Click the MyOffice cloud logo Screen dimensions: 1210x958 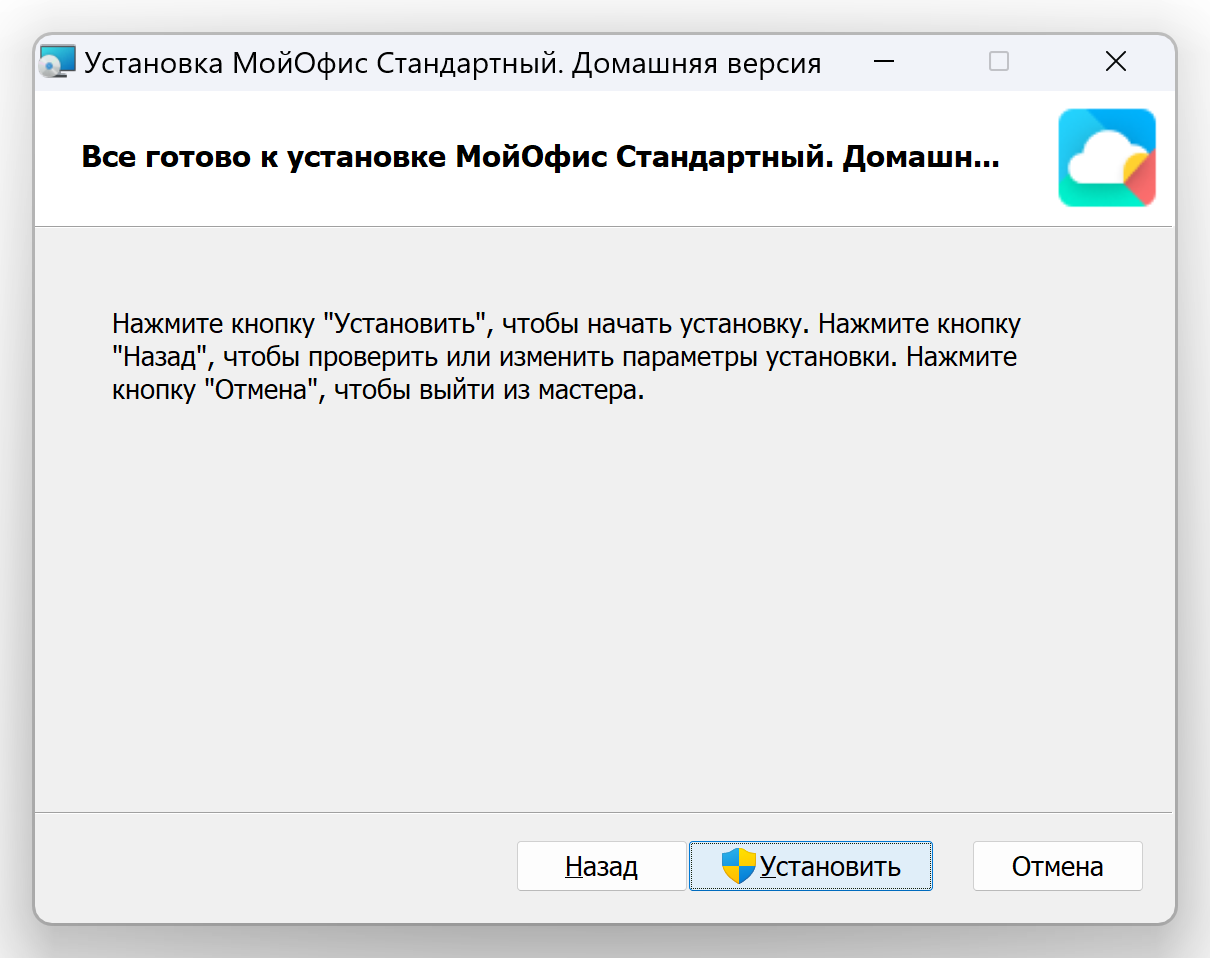(1106, 158)
